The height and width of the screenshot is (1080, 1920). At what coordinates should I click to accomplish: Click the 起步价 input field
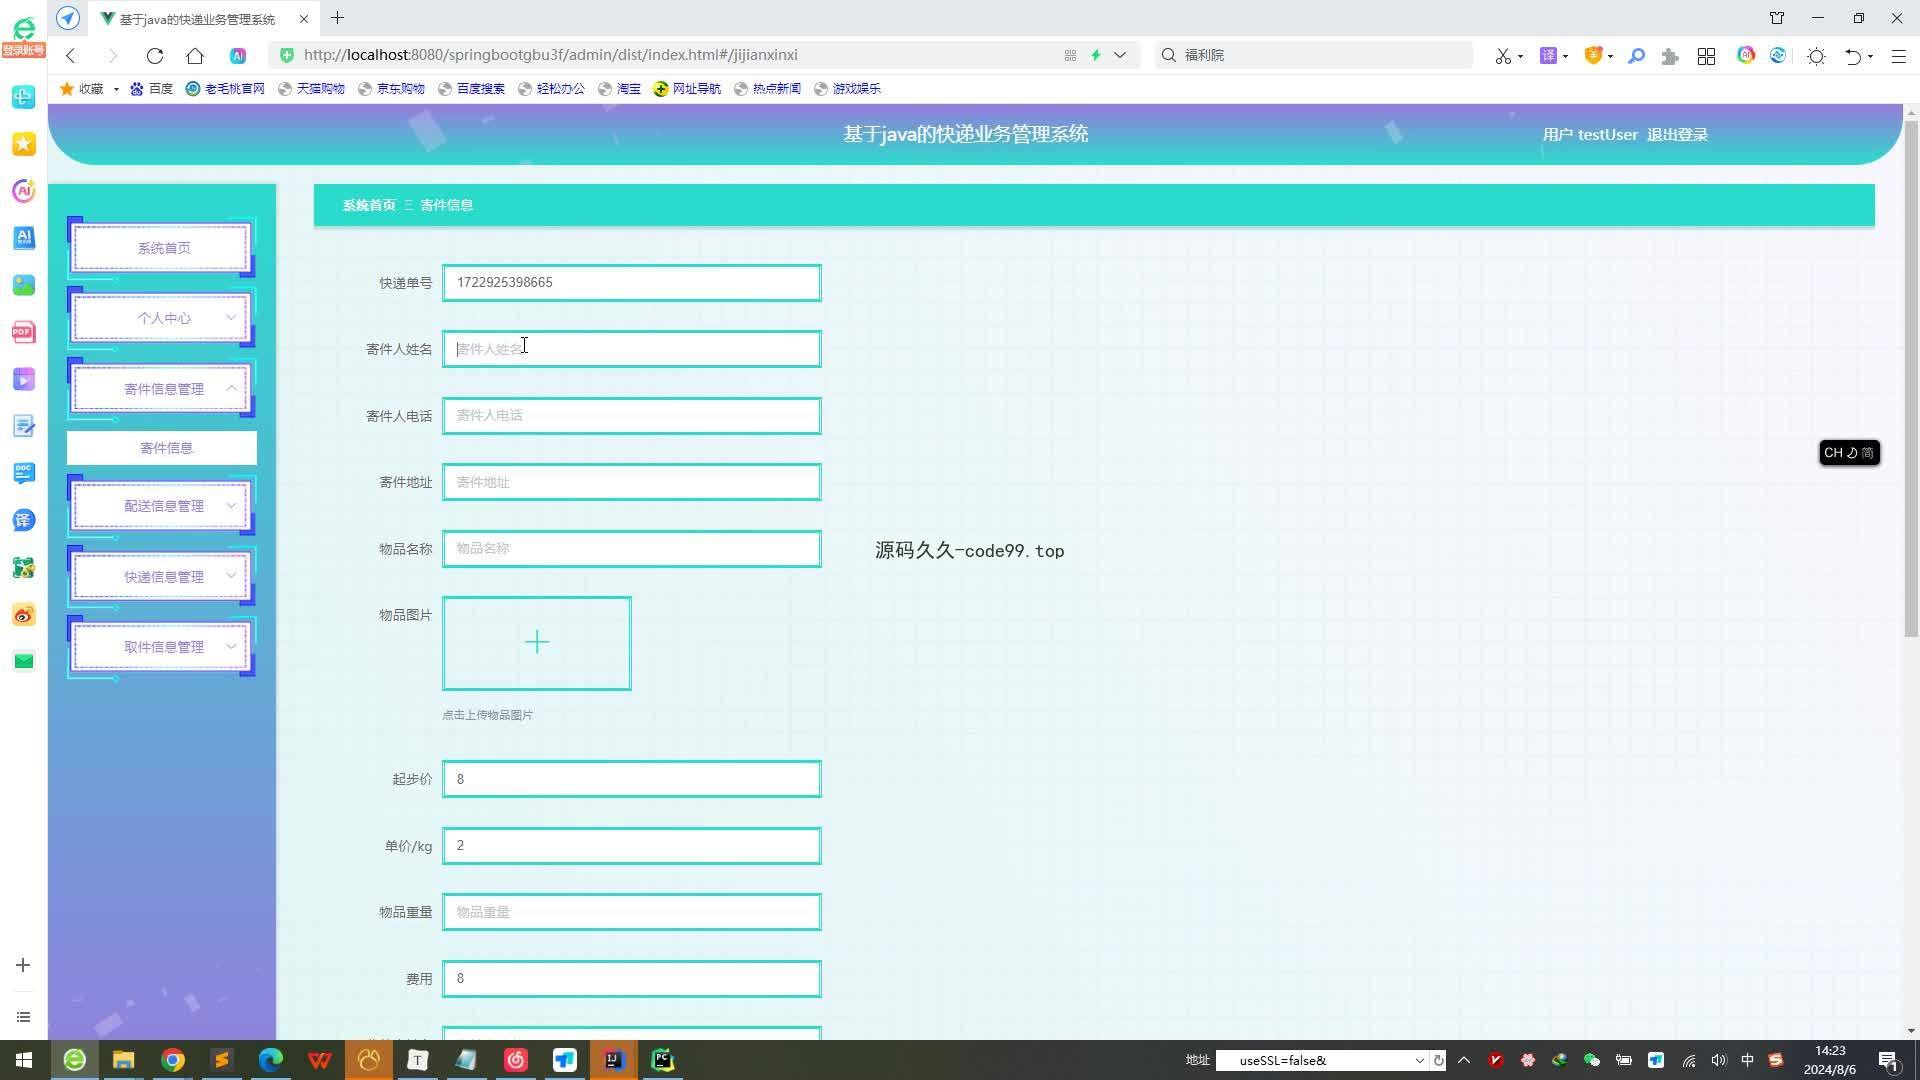click(632, 779)
